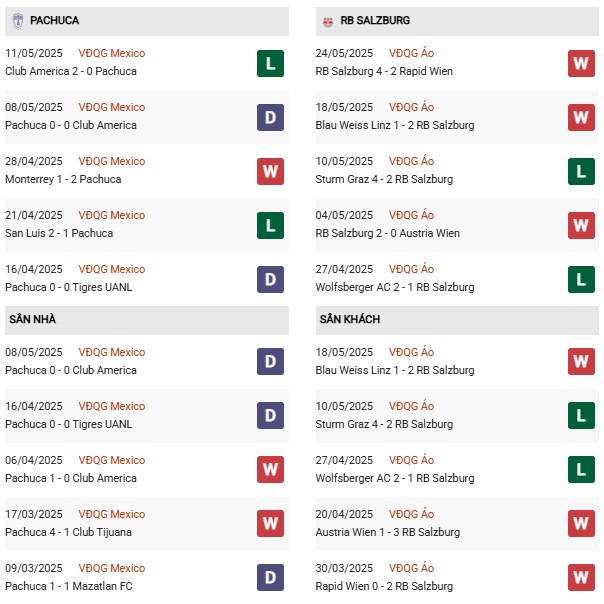
Task: Click the RB Salzburg club logo
Action: coord(328,20)
